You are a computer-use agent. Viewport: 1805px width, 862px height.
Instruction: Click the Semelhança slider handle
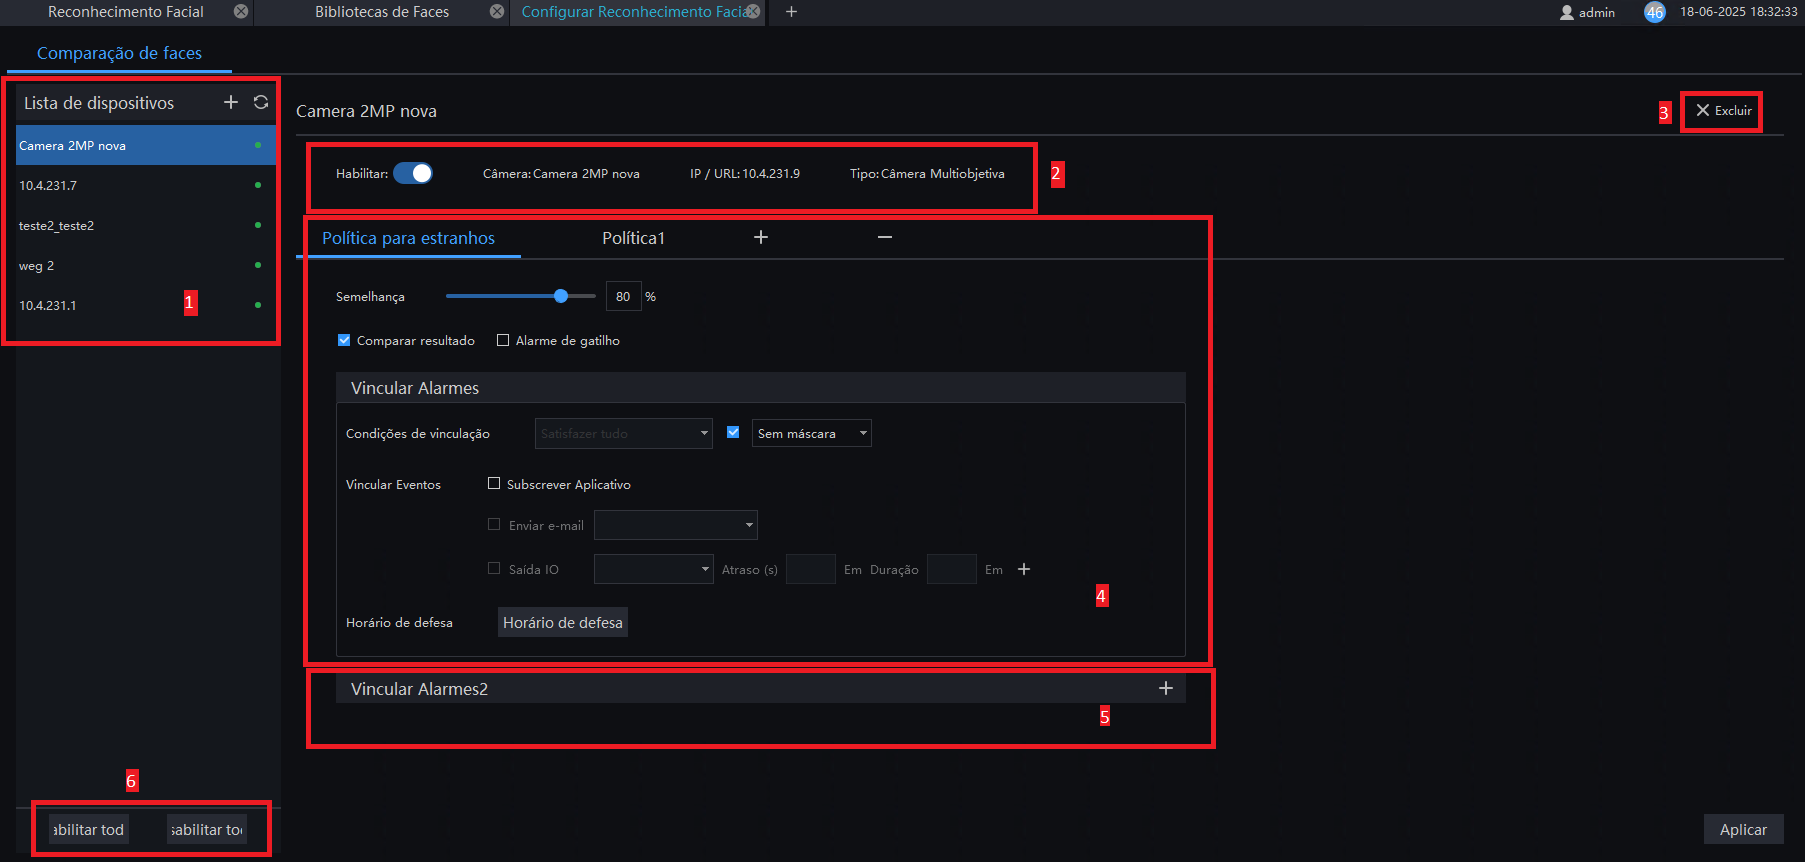pyautogui.click(x=561, y=296)
